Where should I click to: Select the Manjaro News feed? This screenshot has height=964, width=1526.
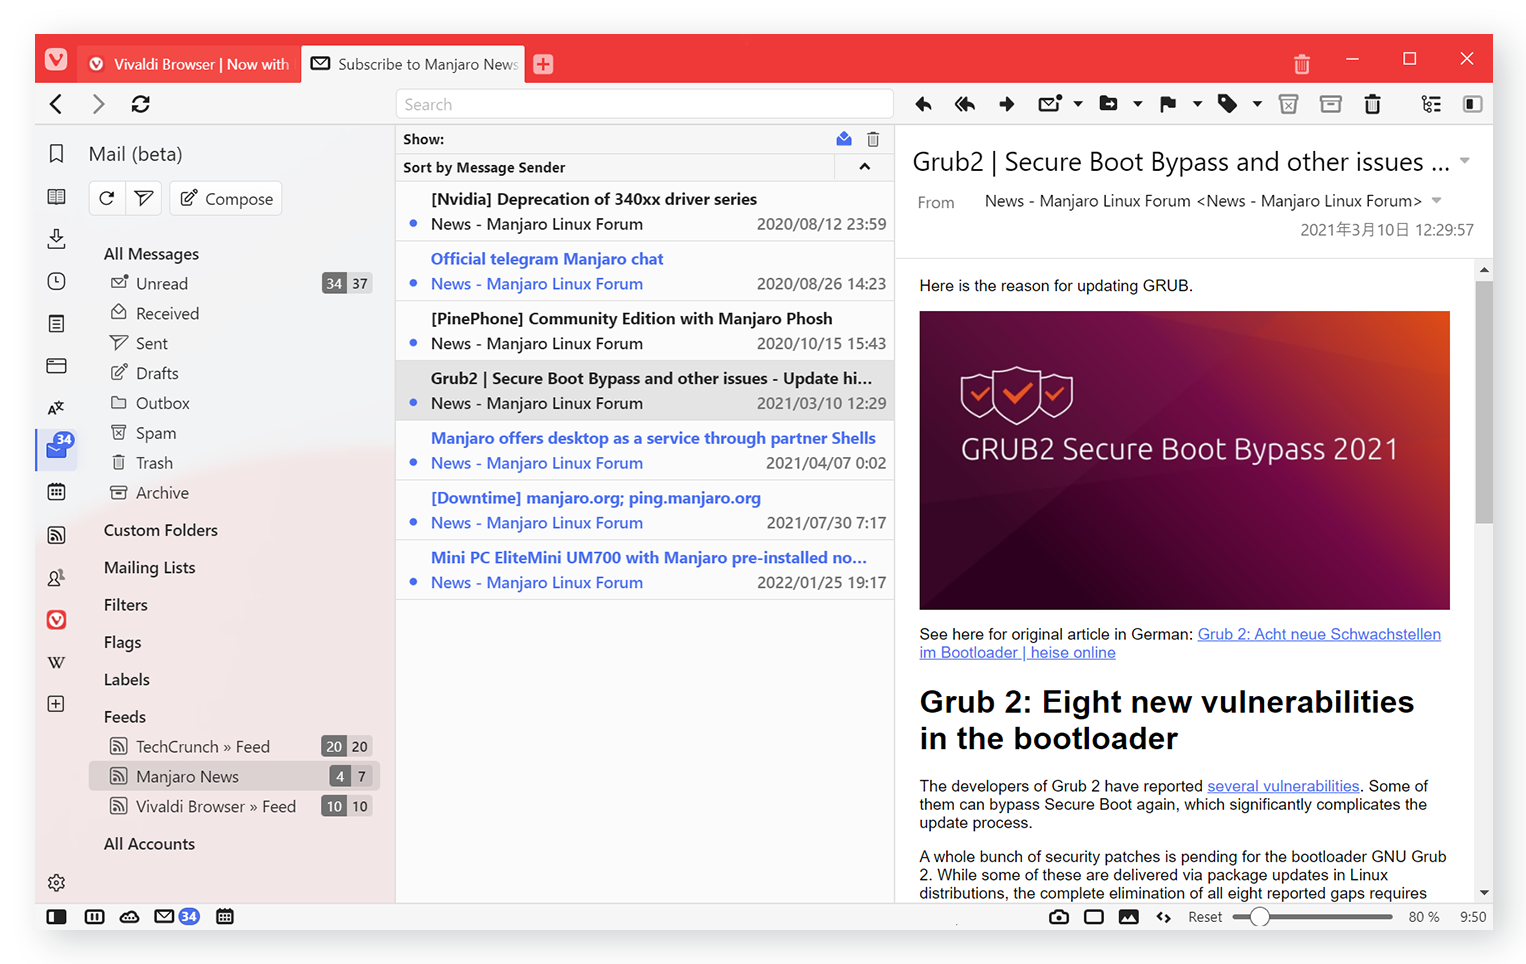(x=187, y=777)
